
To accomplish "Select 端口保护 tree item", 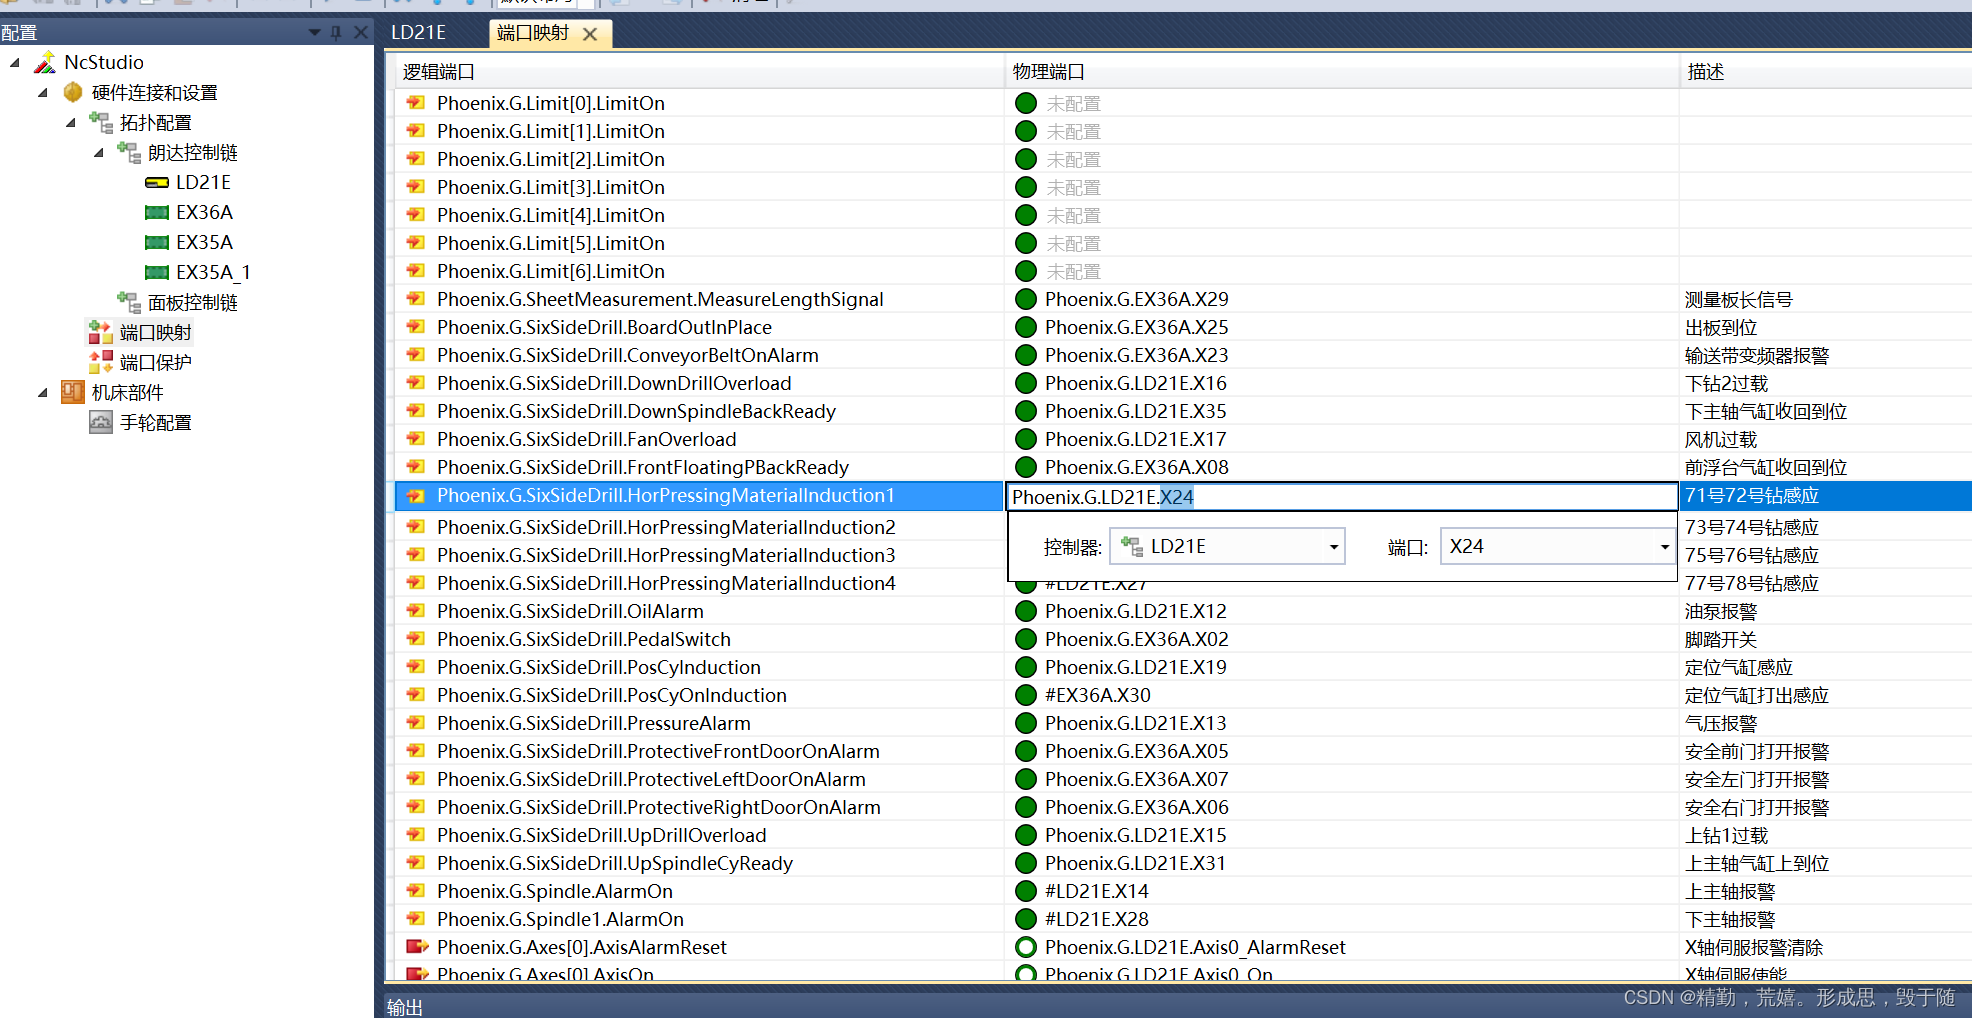I will [155, 362].
